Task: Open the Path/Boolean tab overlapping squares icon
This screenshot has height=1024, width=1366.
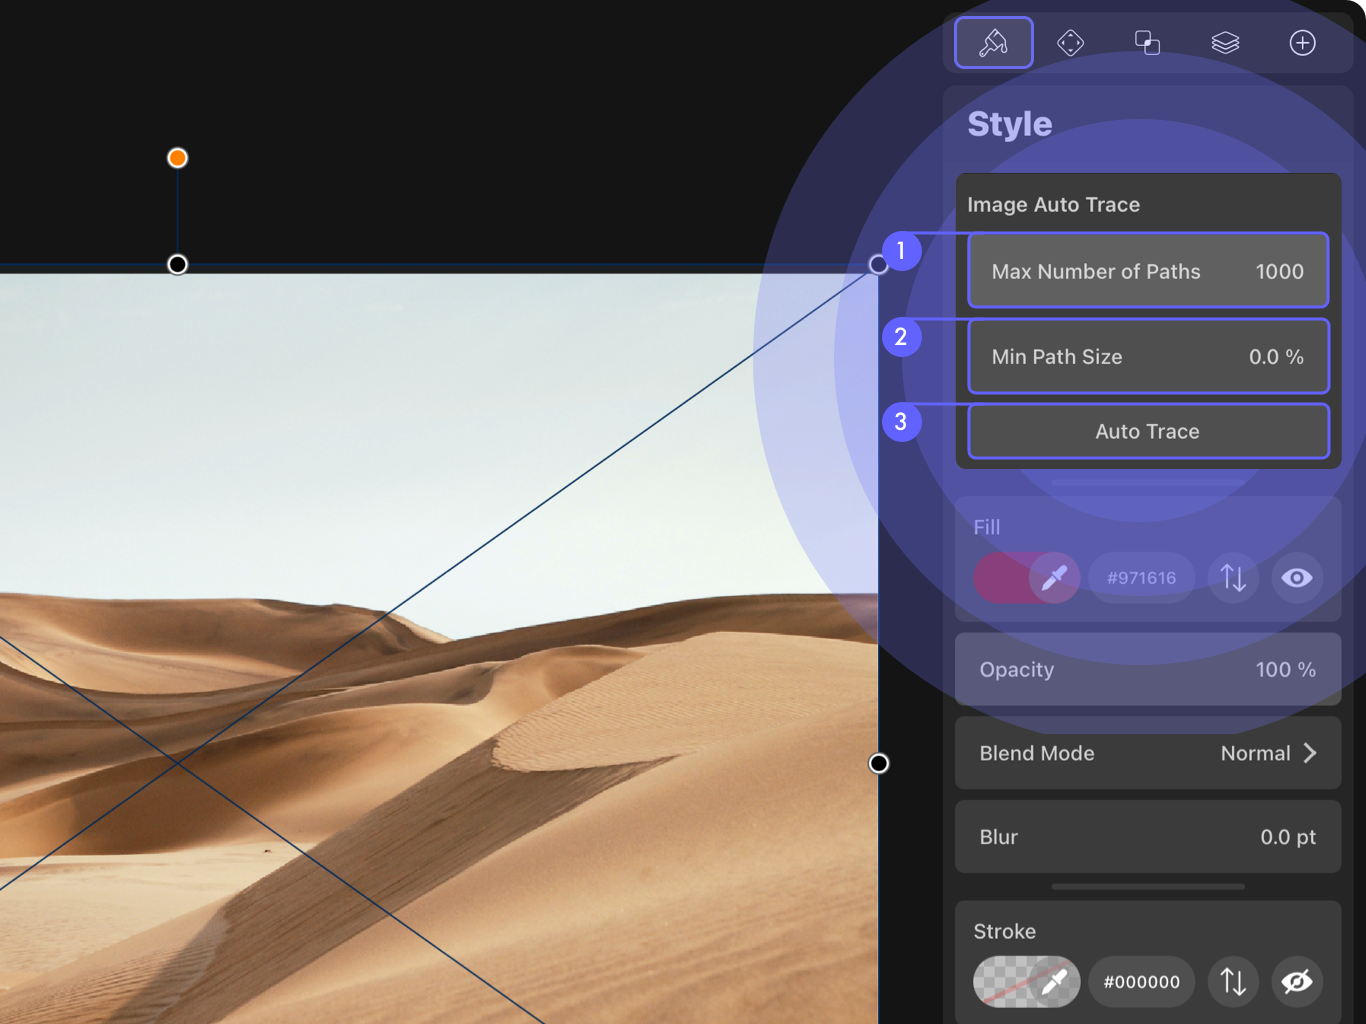Action: click(1148, 42)
